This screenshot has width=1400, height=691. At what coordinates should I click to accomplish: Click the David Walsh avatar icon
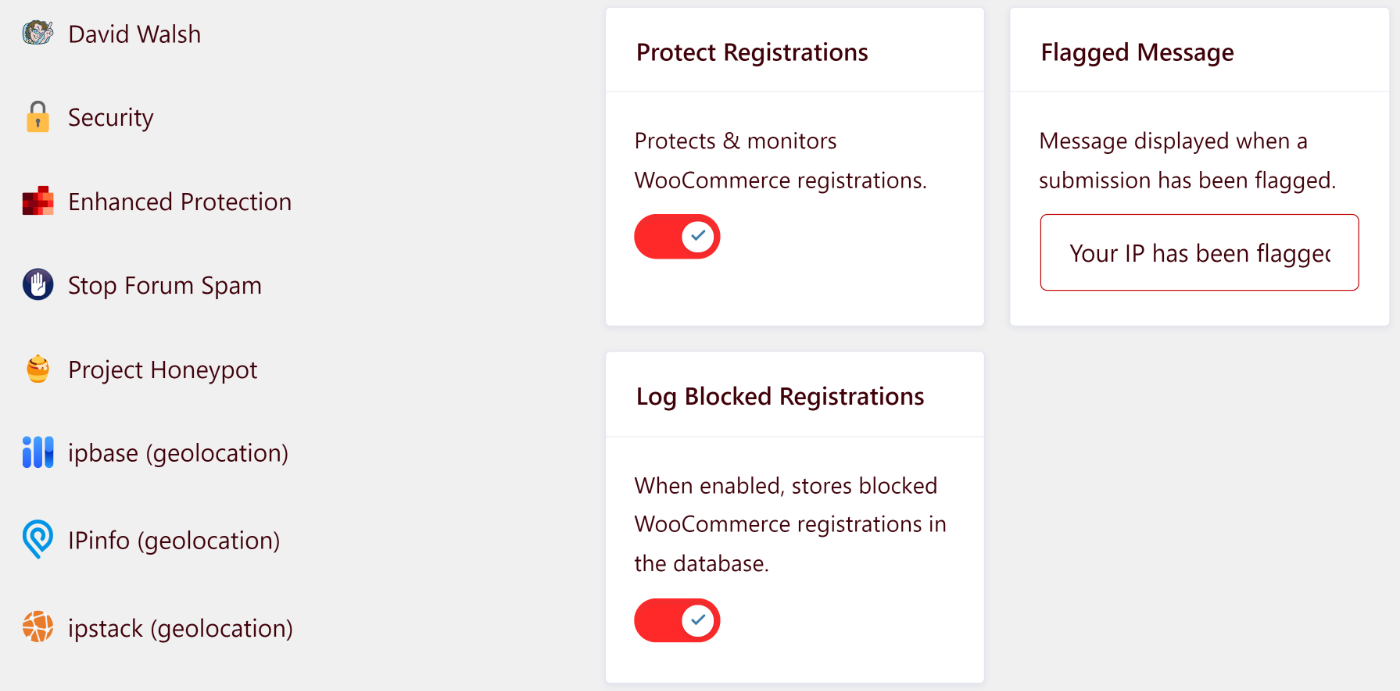tap(36, 33)
